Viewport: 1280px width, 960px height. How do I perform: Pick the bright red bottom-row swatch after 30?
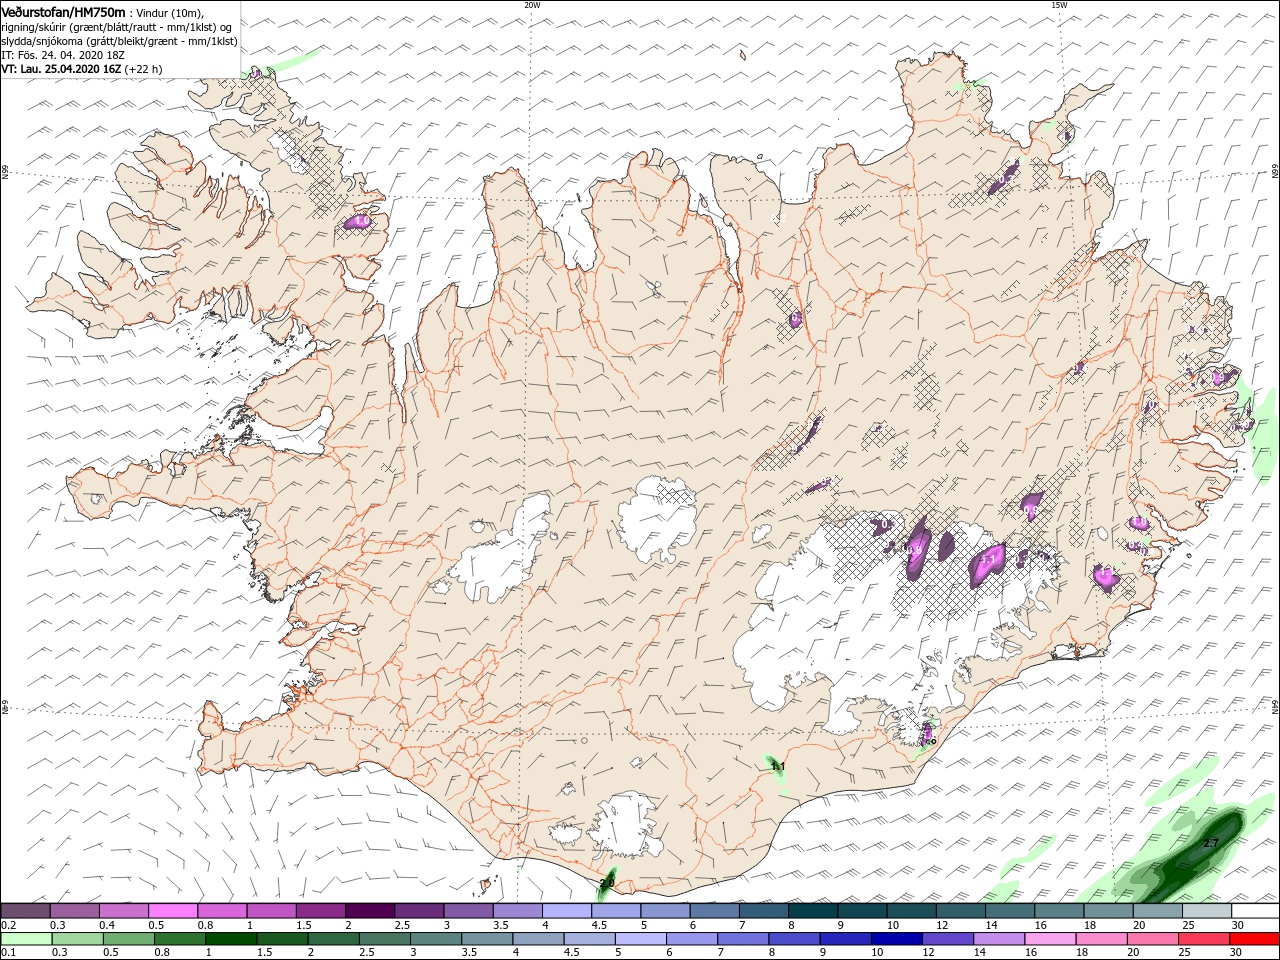coord(1255,939)
